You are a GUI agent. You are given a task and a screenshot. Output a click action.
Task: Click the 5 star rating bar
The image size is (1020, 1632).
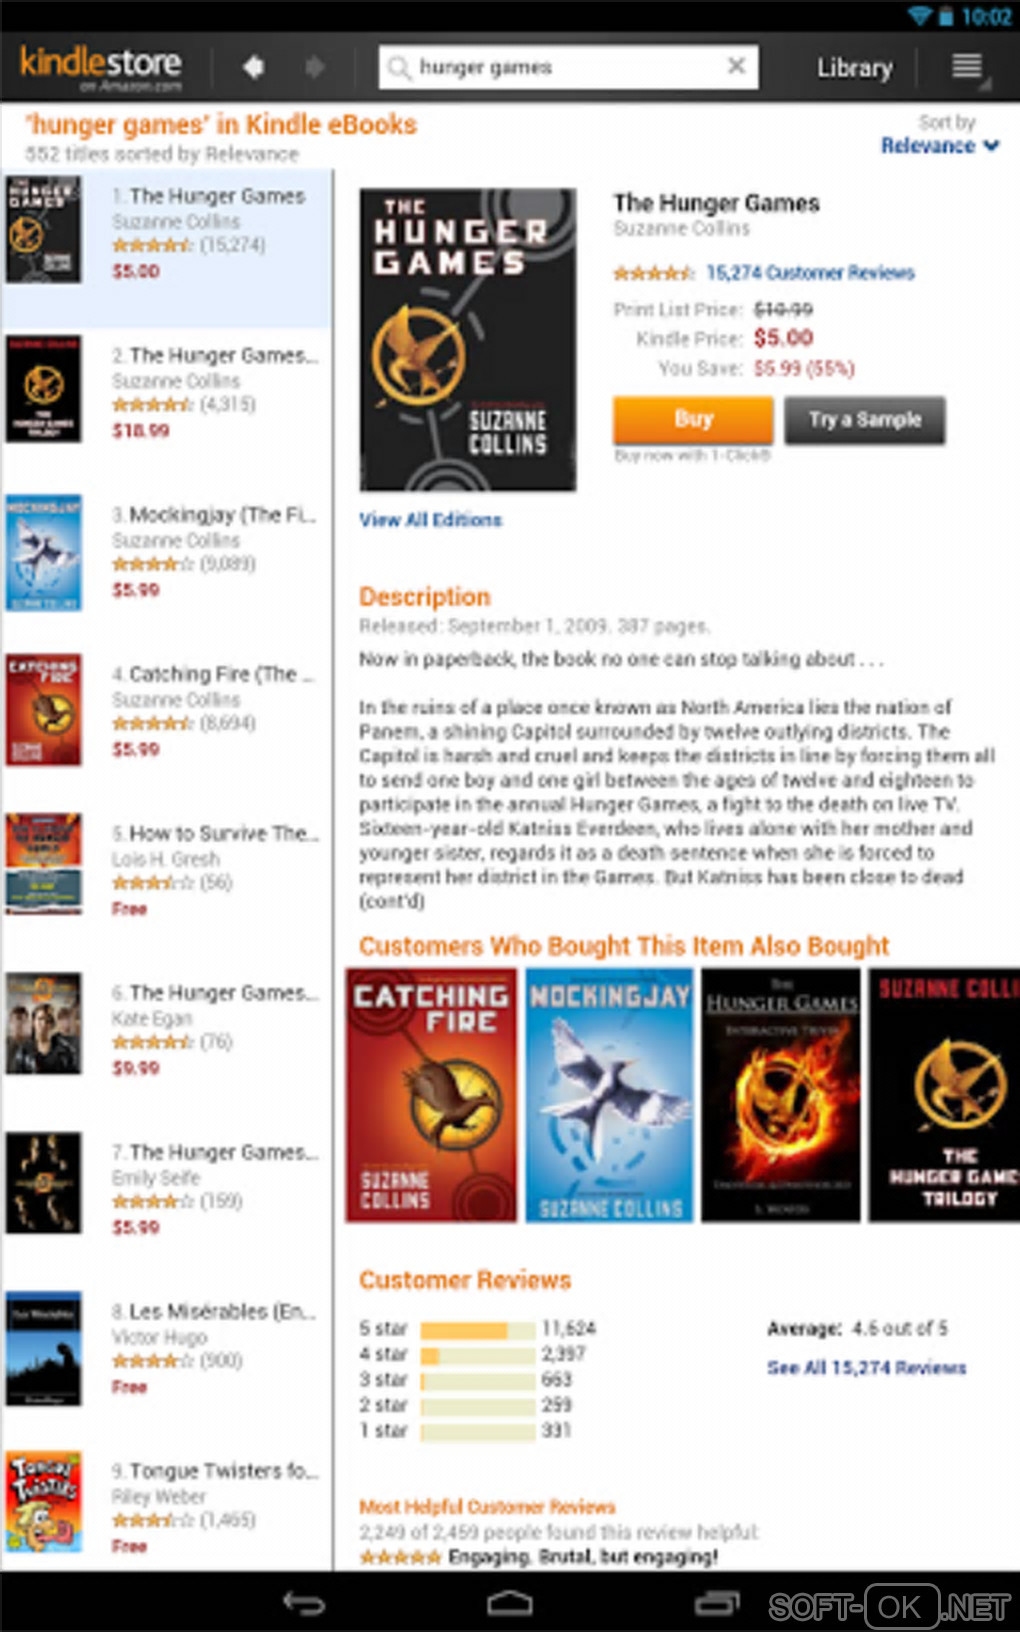tap(478, 1330)
